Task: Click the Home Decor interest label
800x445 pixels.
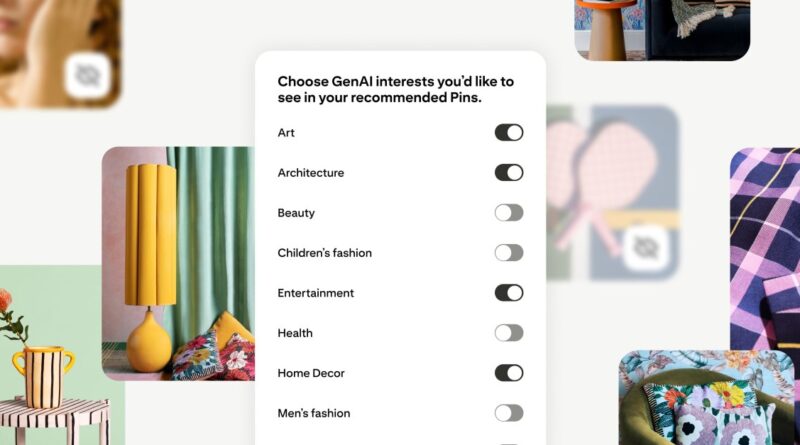Action: point(311,373)
